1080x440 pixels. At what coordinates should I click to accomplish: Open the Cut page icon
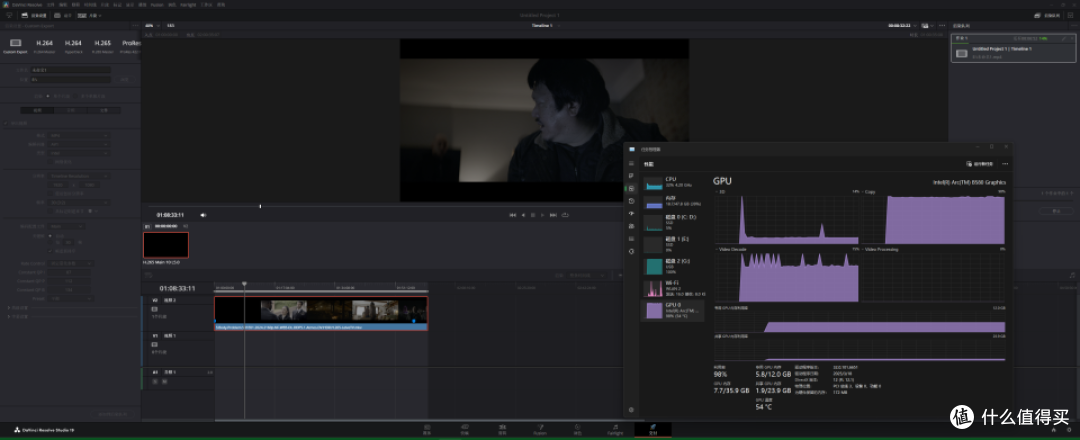[x=464, y=429]
